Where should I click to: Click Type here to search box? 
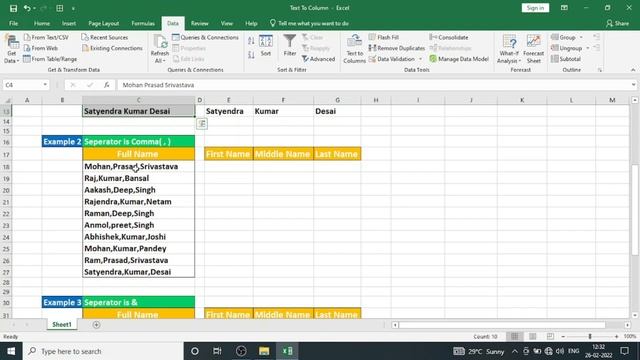(x=103, y=351)
